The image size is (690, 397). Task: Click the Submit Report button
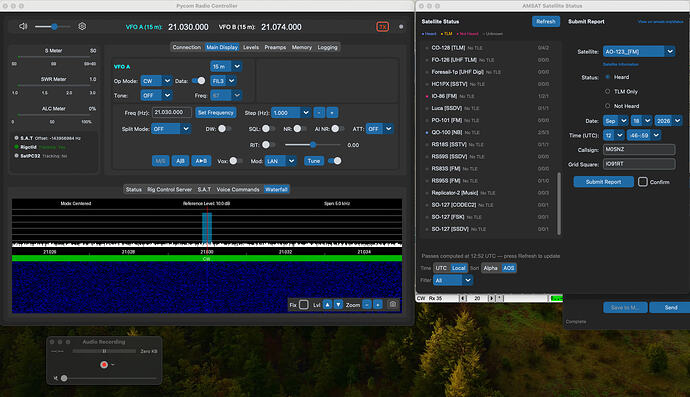click(603, 182)
